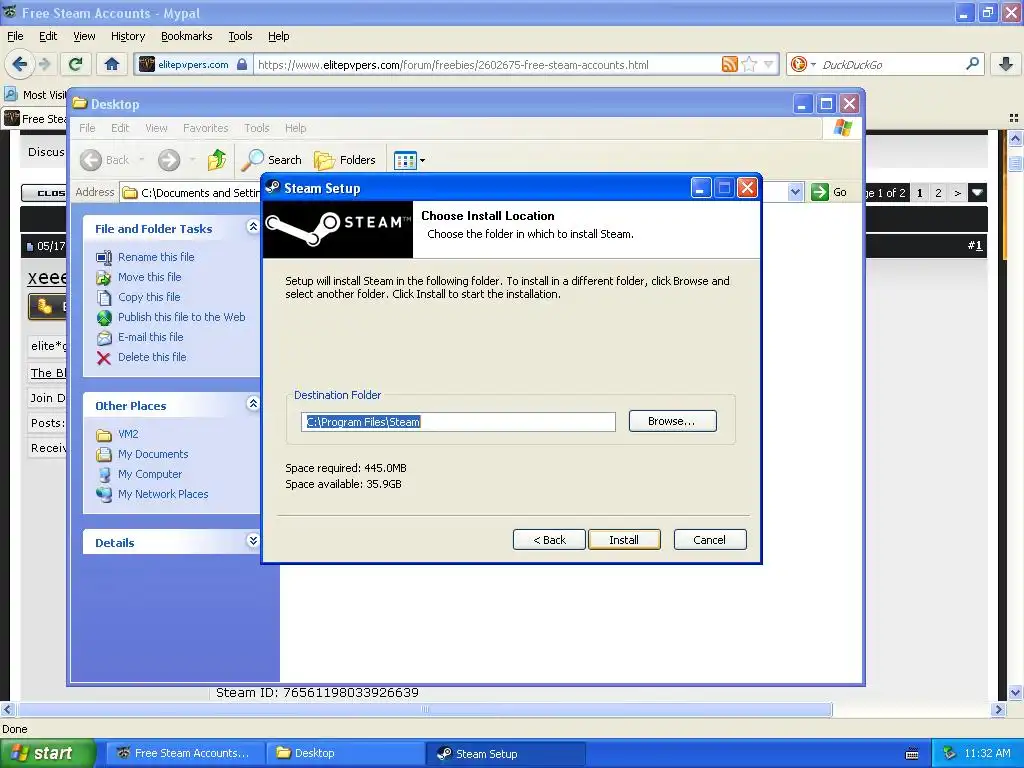Screen dimensions: 1024x768
Task: Open the browser History menu
Action: click(127, 36)
